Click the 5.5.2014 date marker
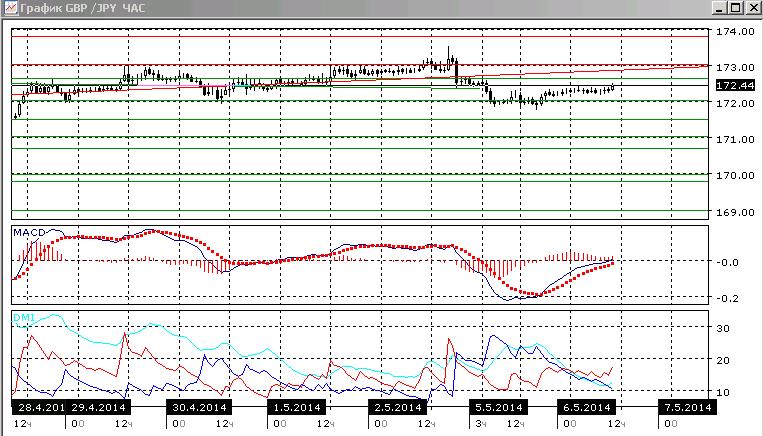 [x=499, y=407]
